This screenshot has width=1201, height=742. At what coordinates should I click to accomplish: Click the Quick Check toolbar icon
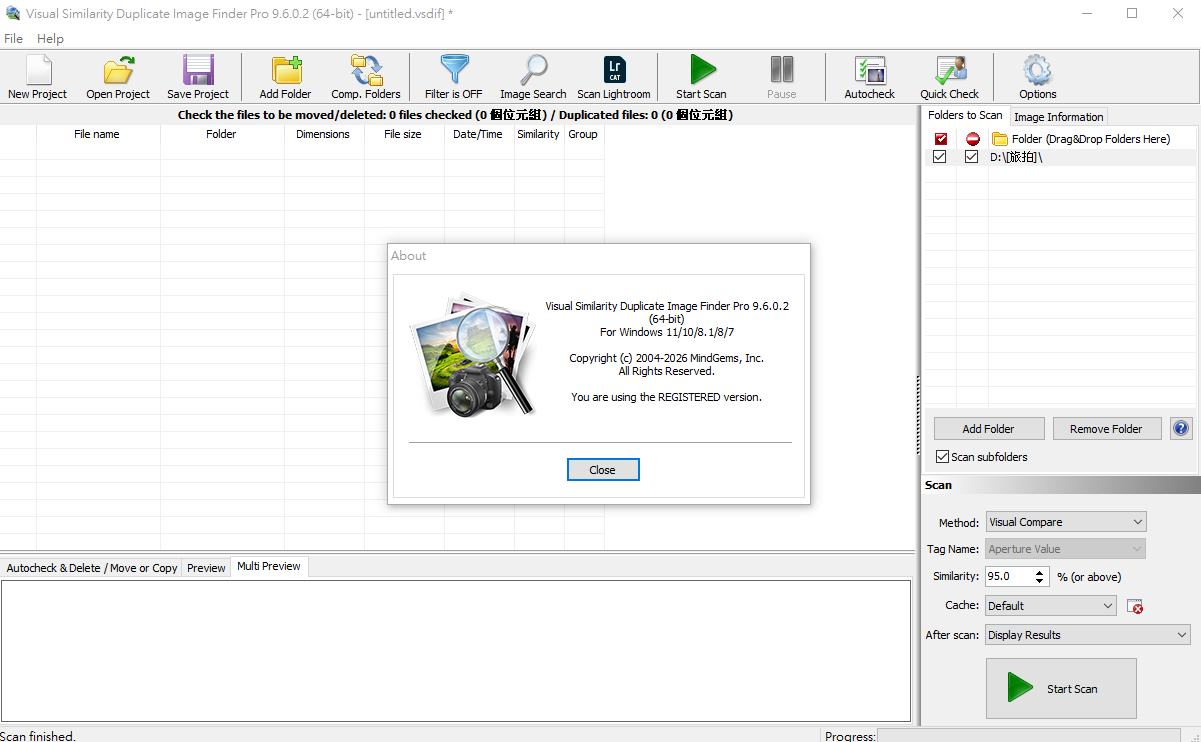[949, 77]
